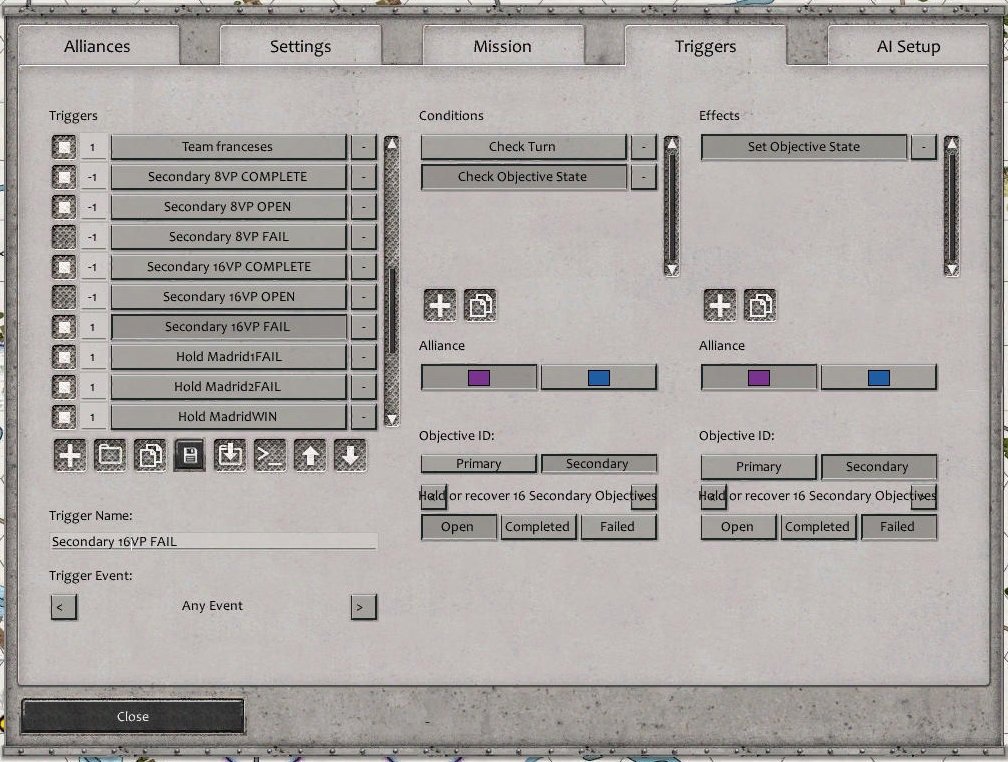Toggle checkbox for Hold MadridWIN trigger

point(64,417)
